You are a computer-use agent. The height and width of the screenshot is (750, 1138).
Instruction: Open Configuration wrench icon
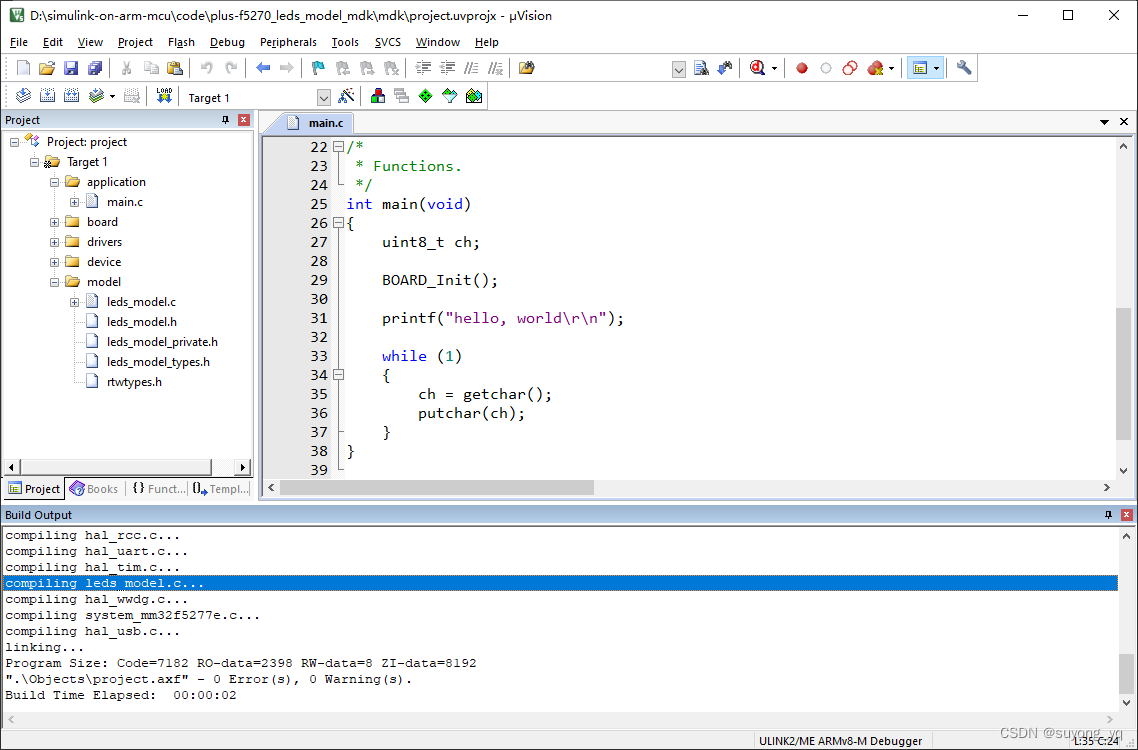tap(963, 68)
